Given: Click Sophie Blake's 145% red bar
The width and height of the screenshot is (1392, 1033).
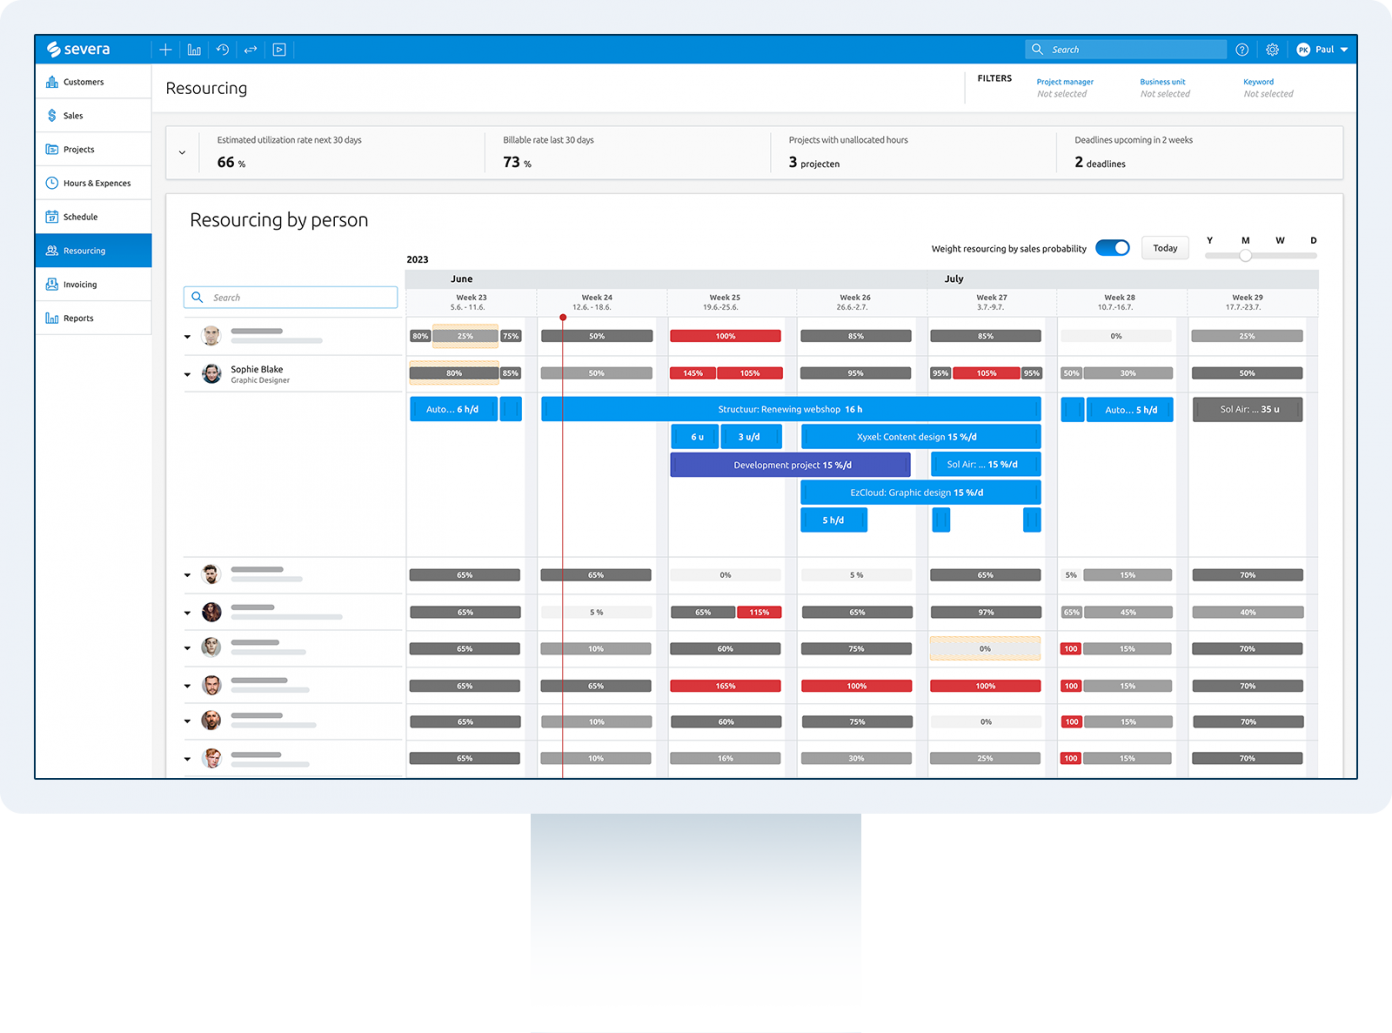Looking at the screenshot, I should (692, 373).
